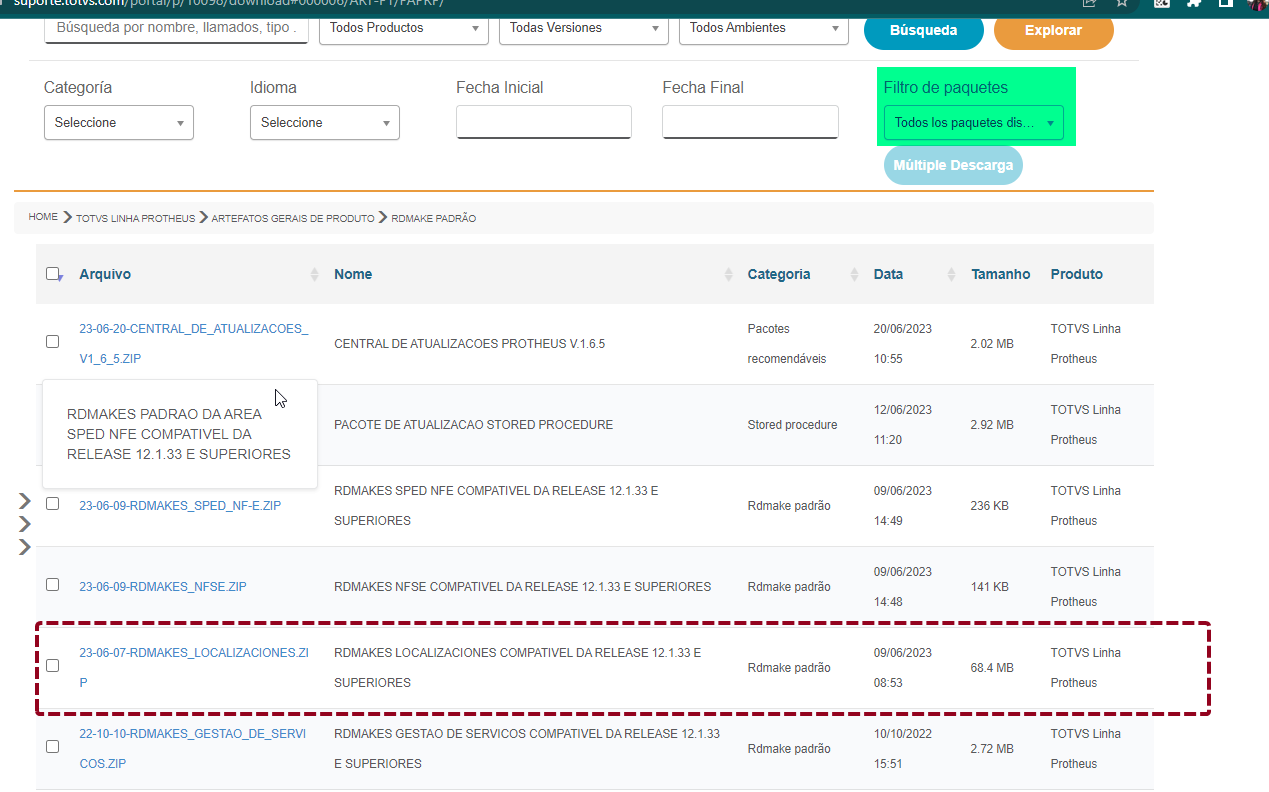Screen dimensions: 1269x792
Task: Download 22-10-10-RDMAKES_GESTAO_DE_SERVICOS.ZIP
Action: [x=193, y=748]
